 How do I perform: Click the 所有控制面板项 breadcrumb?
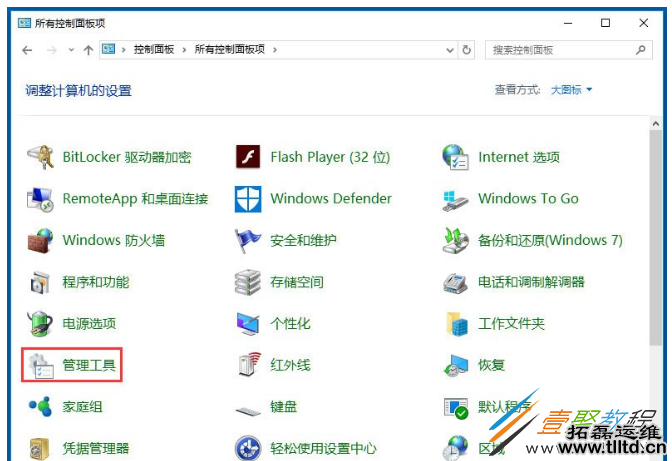(230, 50)
